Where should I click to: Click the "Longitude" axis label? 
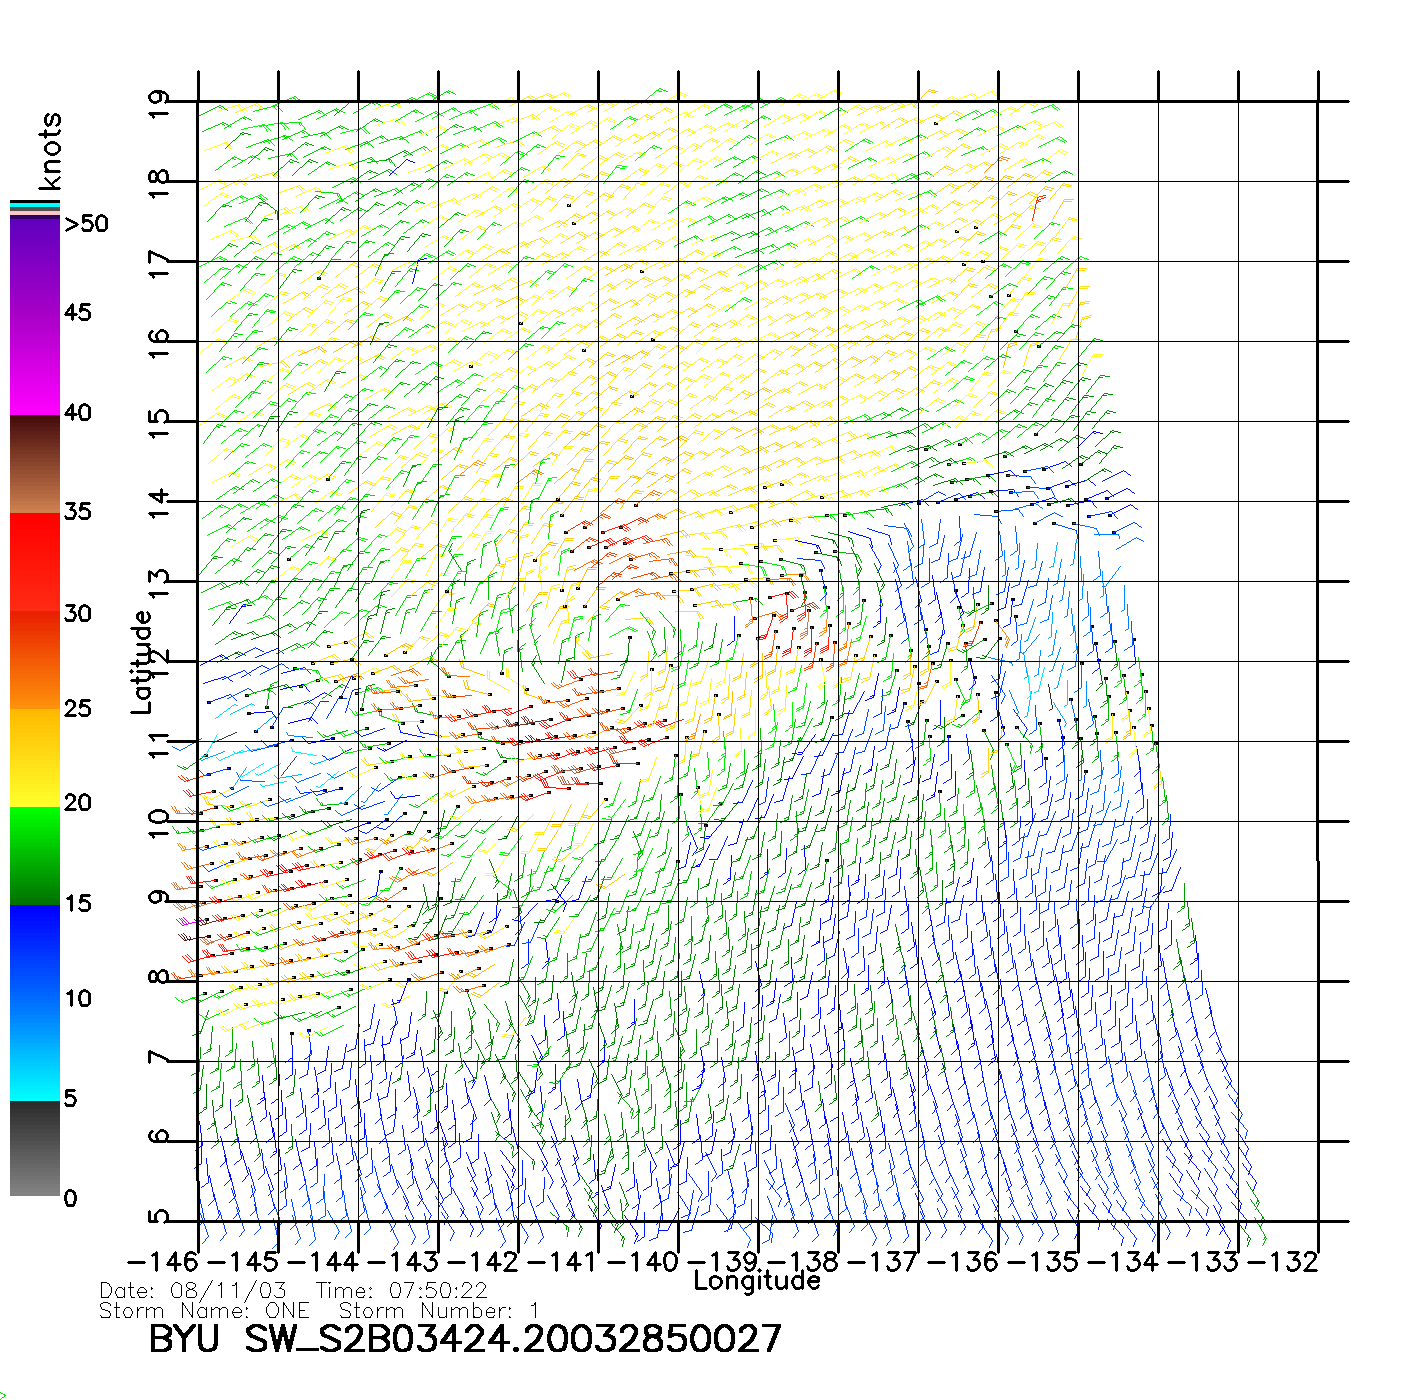point(757,1281)
